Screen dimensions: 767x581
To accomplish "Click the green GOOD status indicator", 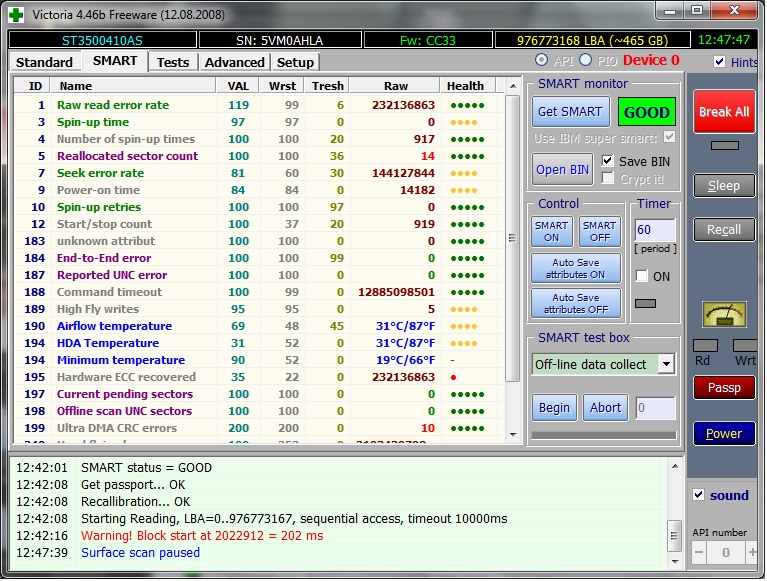I will (x=646, y=112).
